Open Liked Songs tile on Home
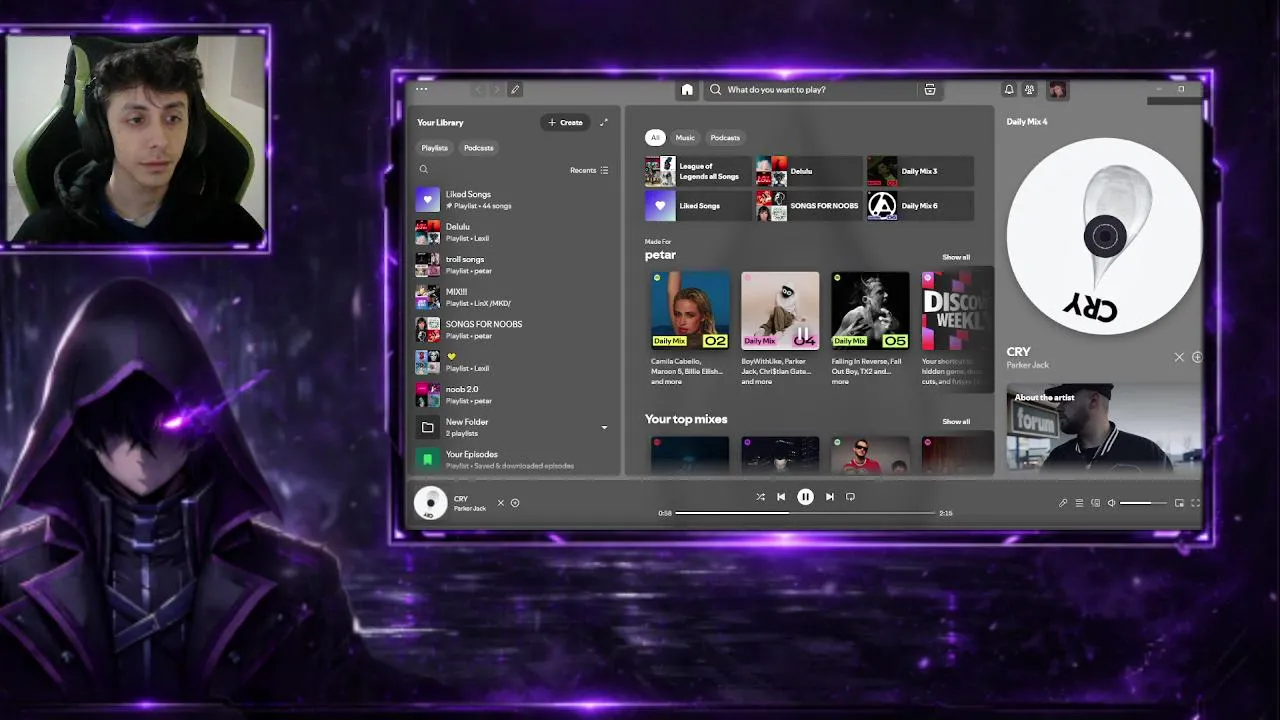The width and height of the screenshot is (1280, 720). point(698,206)
